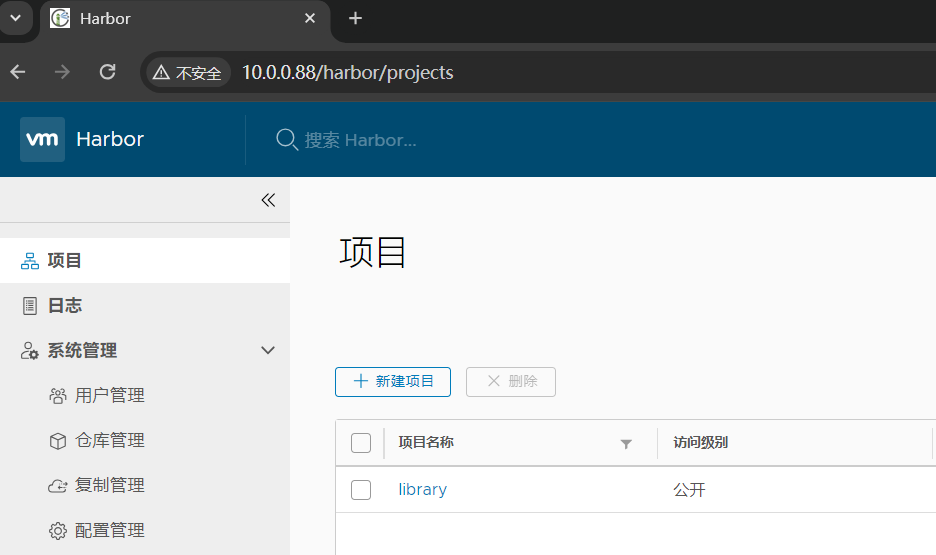
Task: Open a new browser tab
Action: (x=355, y=18)
